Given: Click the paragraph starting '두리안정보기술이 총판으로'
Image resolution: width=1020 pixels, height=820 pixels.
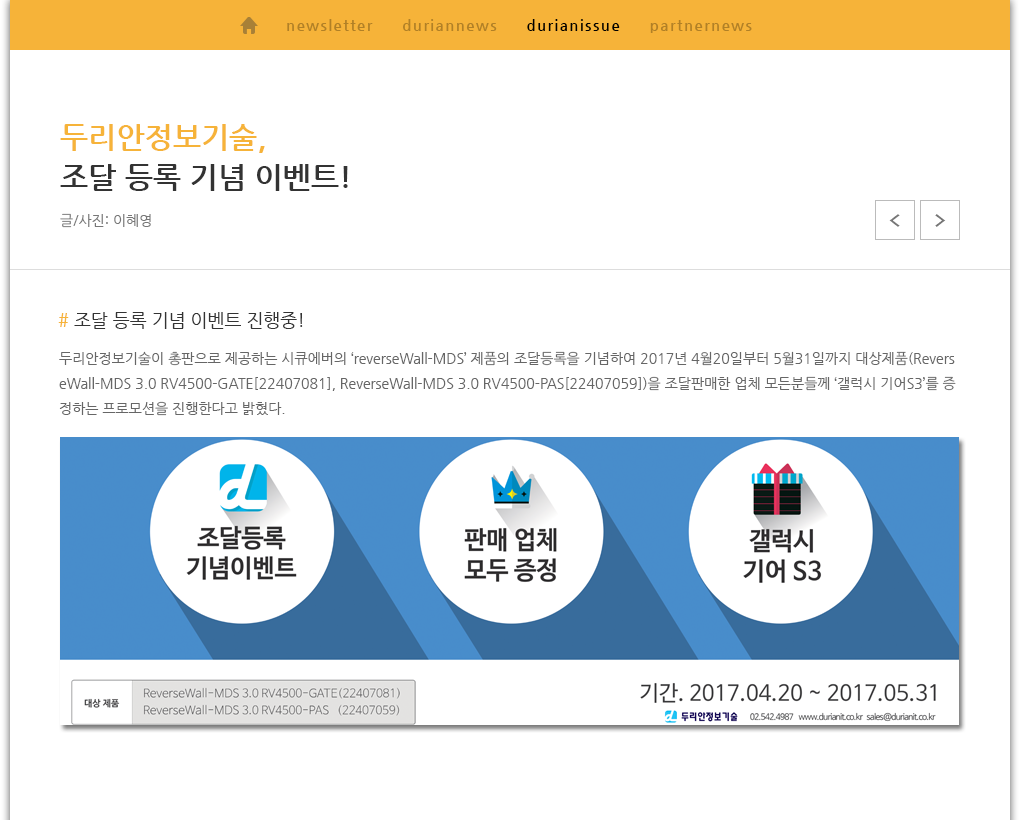Looking at the screenshot, I should pos(507,384).
